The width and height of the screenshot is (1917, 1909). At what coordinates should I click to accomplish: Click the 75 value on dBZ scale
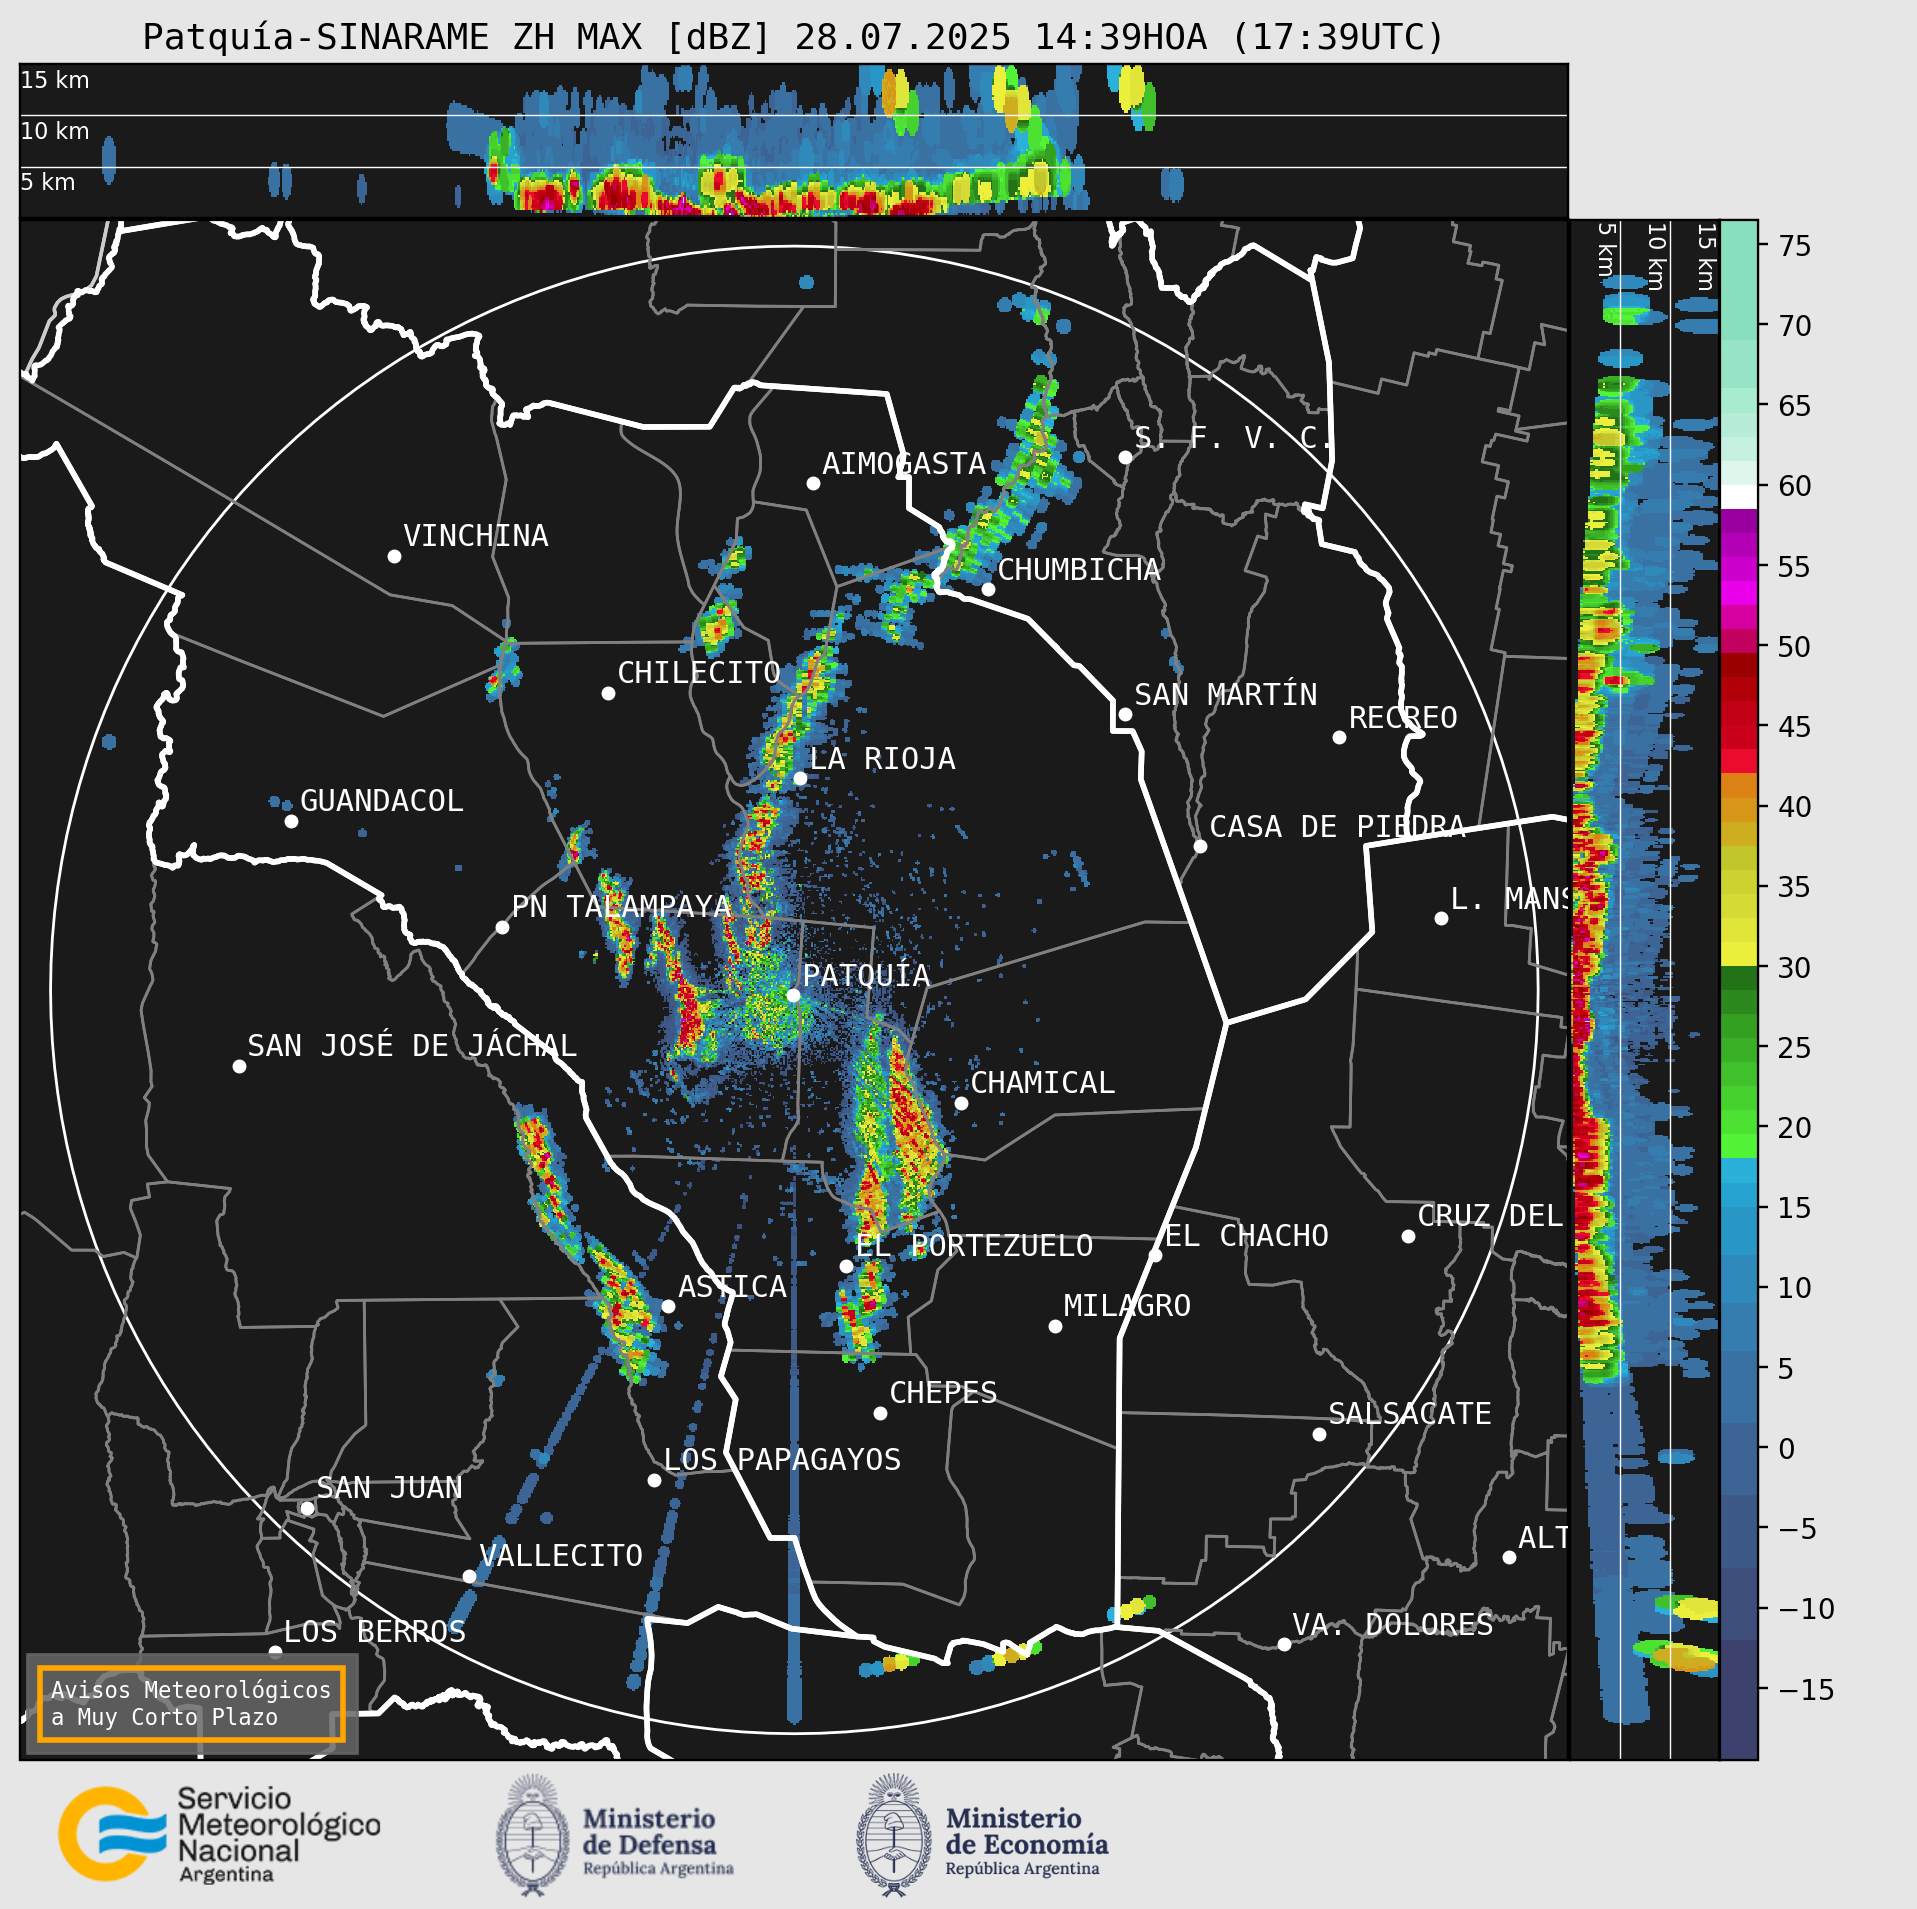click(1795, 246)
